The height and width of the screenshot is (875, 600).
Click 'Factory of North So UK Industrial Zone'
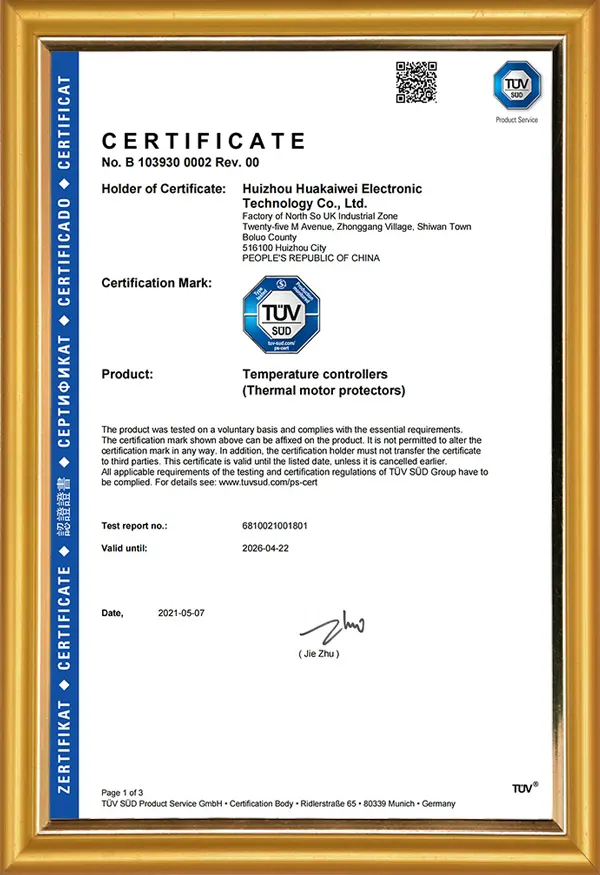320,216
